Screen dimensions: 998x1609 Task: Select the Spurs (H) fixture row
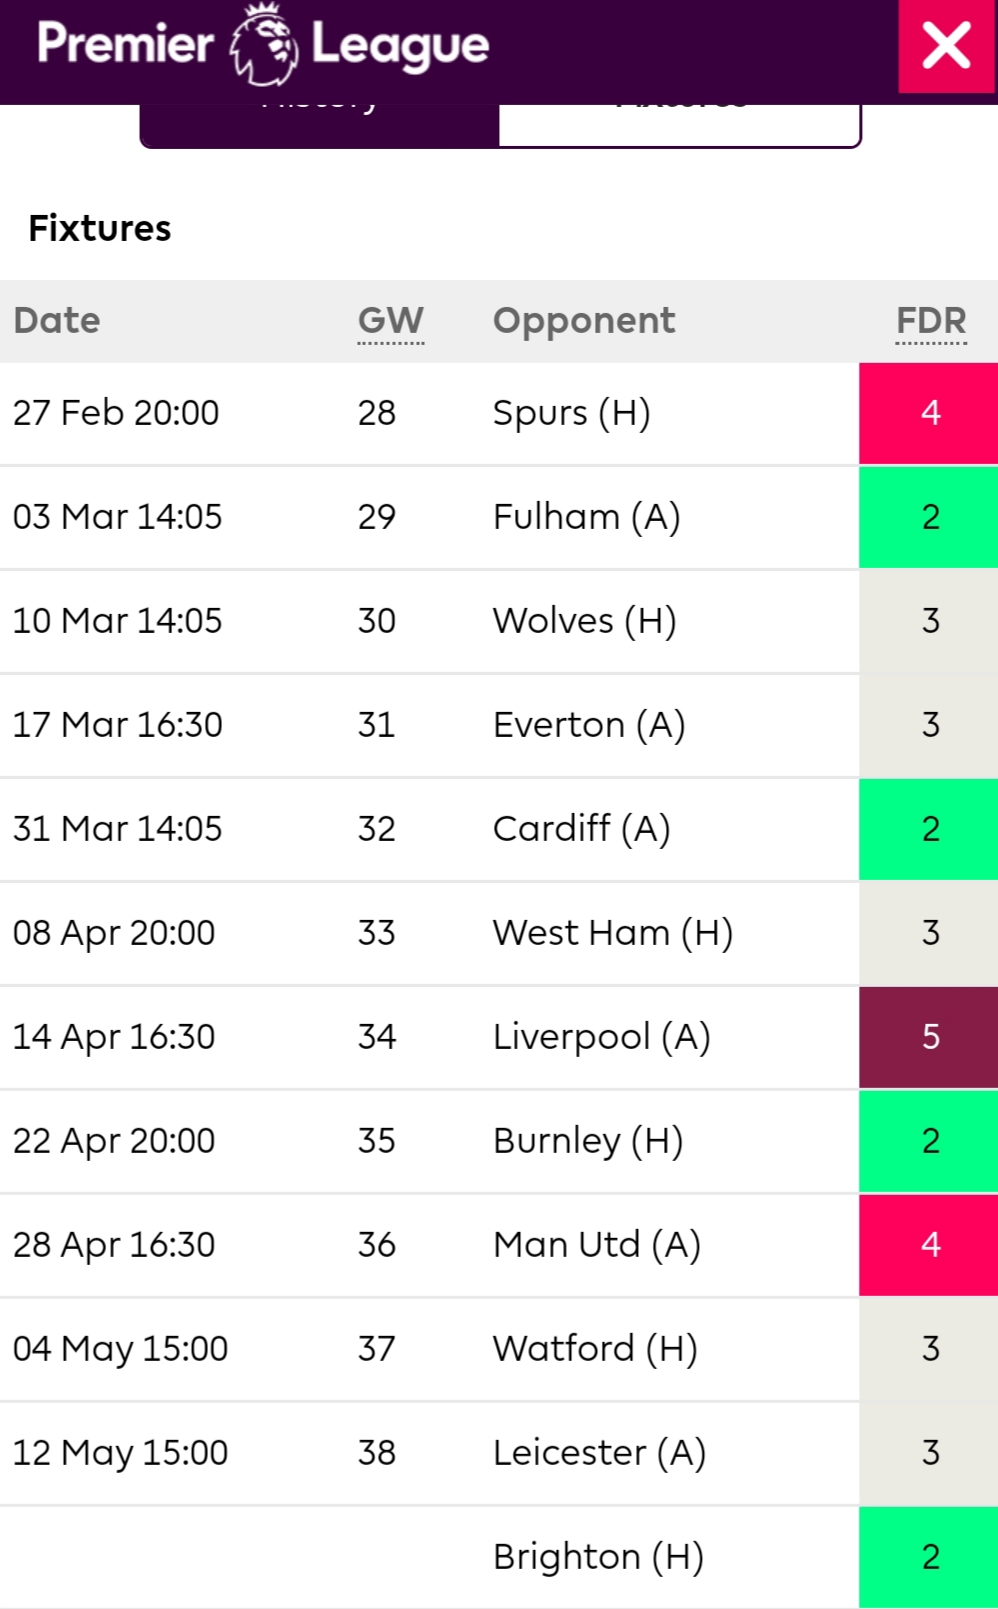[499, 413]
